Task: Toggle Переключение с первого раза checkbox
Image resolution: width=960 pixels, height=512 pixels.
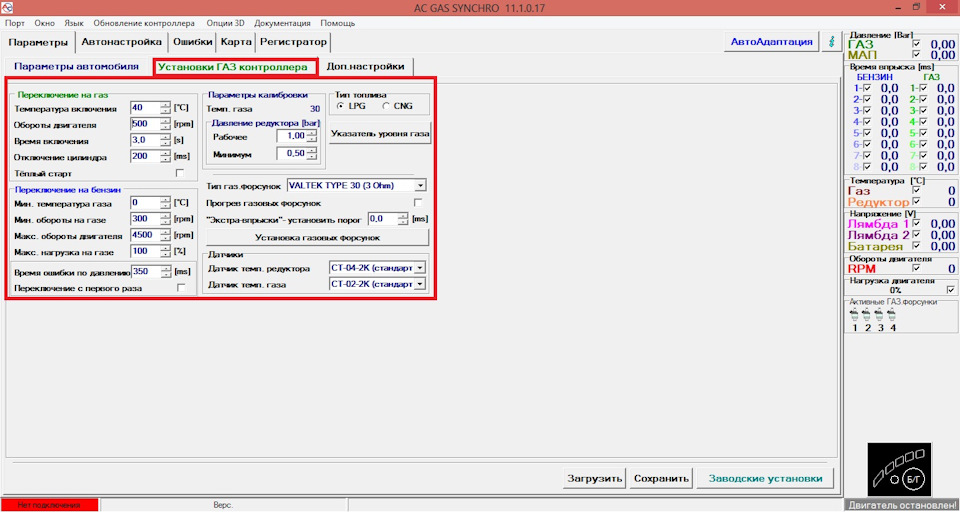Action: 181,288
